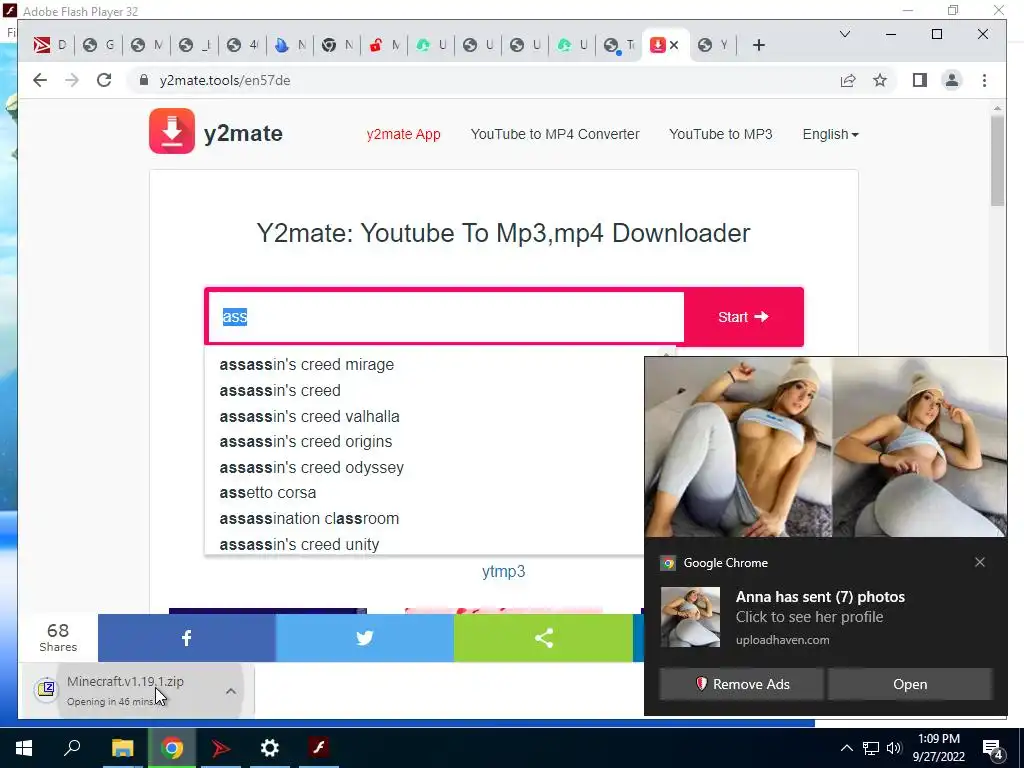Click the Chrome taskbar icon
Image resolution: width=1024 pixels, height=768 pixels.
coord(172,748)
